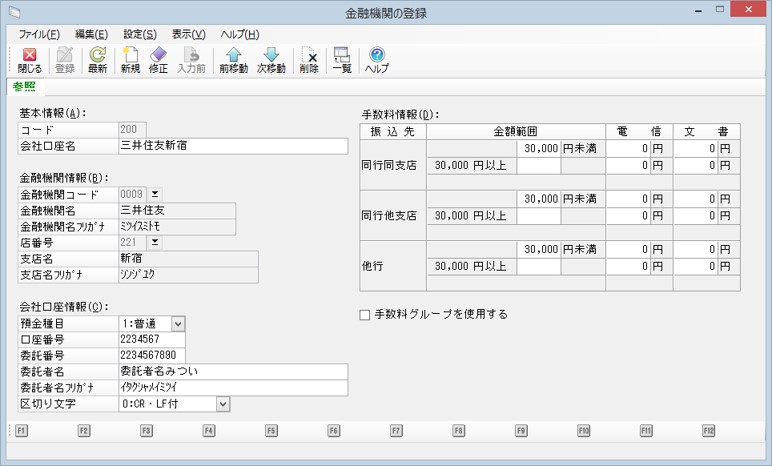Click the ヘルプ help icon in toolbar

point(377,61)
